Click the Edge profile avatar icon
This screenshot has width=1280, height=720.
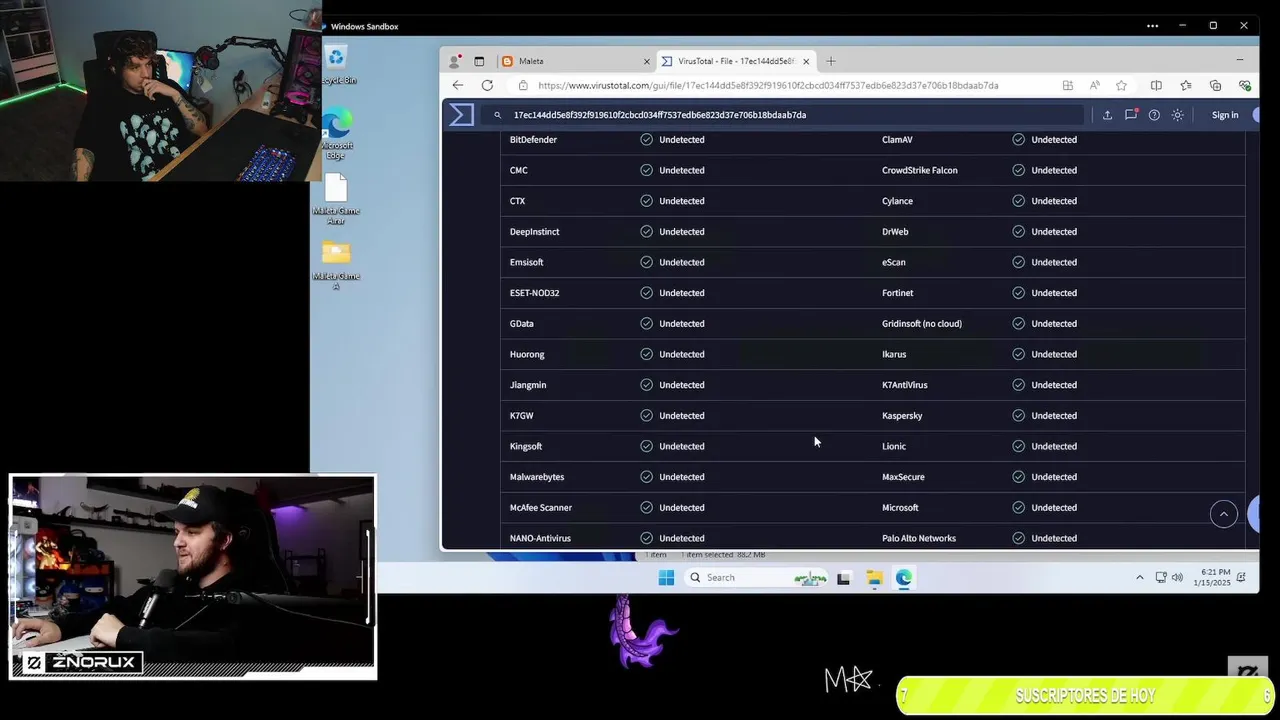click(455, 61)
